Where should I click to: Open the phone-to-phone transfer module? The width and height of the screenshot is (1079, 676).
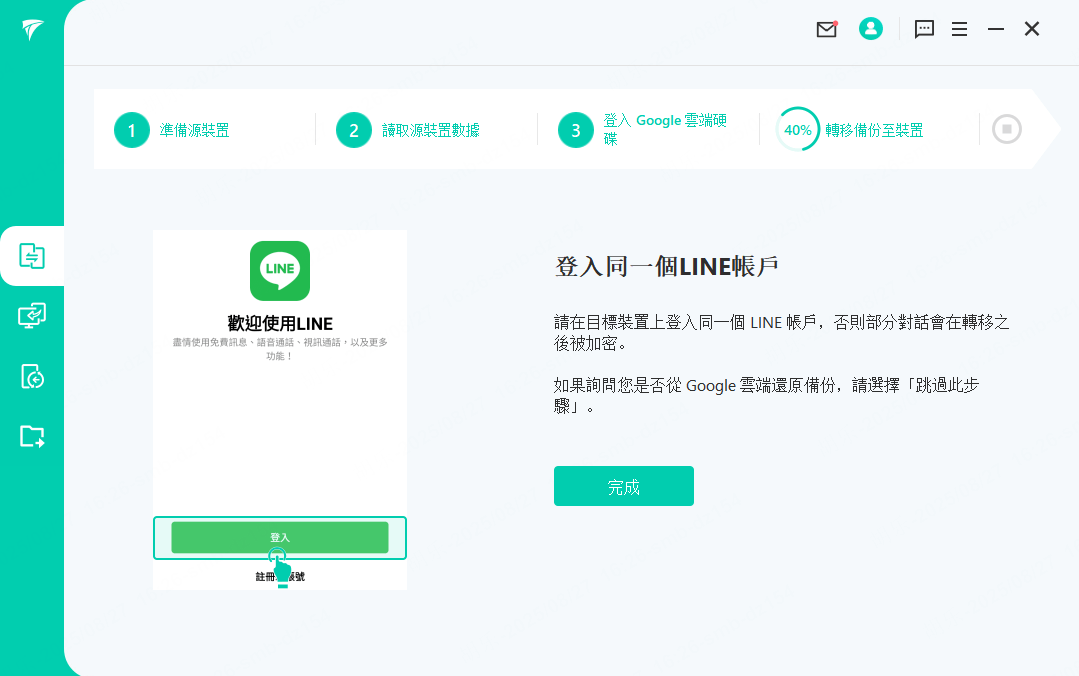point(32,256)
